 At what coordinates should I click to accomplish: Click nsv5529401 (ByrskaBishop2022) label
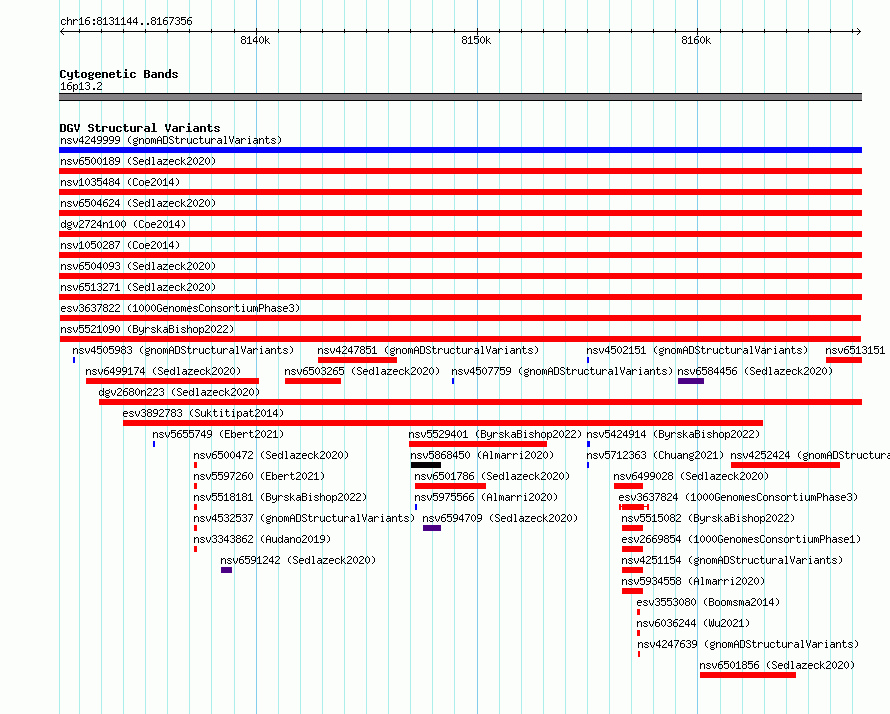[496, 434]
